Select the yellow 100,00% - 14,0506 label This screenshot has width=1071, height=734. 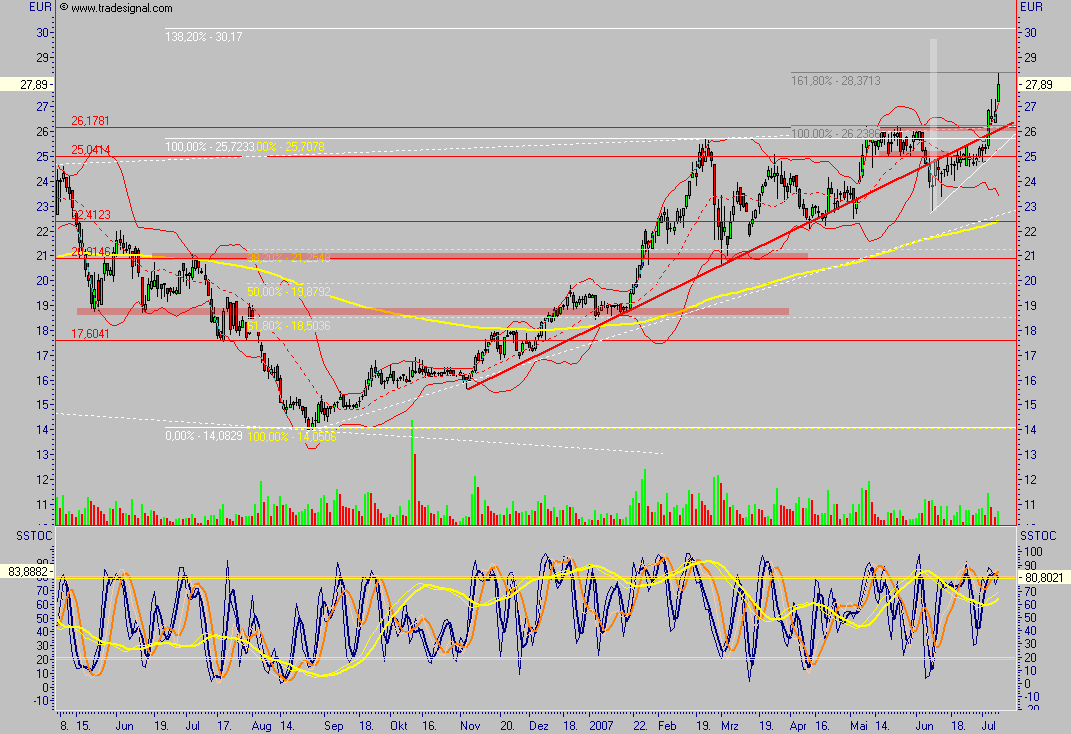pos(292,436)
